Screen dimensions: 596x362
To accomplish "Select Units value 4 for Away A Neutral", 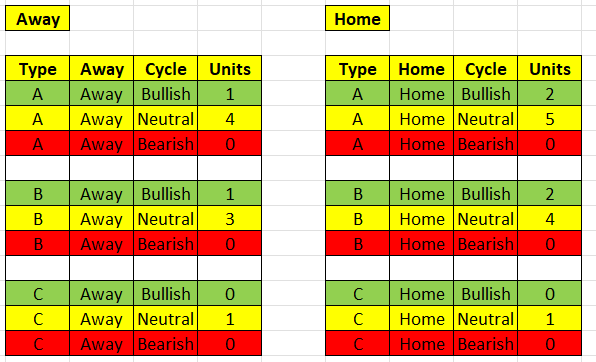I will 230,119.
